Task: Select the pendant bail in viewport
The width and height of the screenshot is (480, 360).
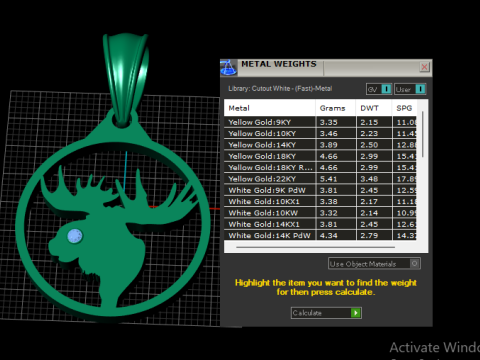Action: 126,78
